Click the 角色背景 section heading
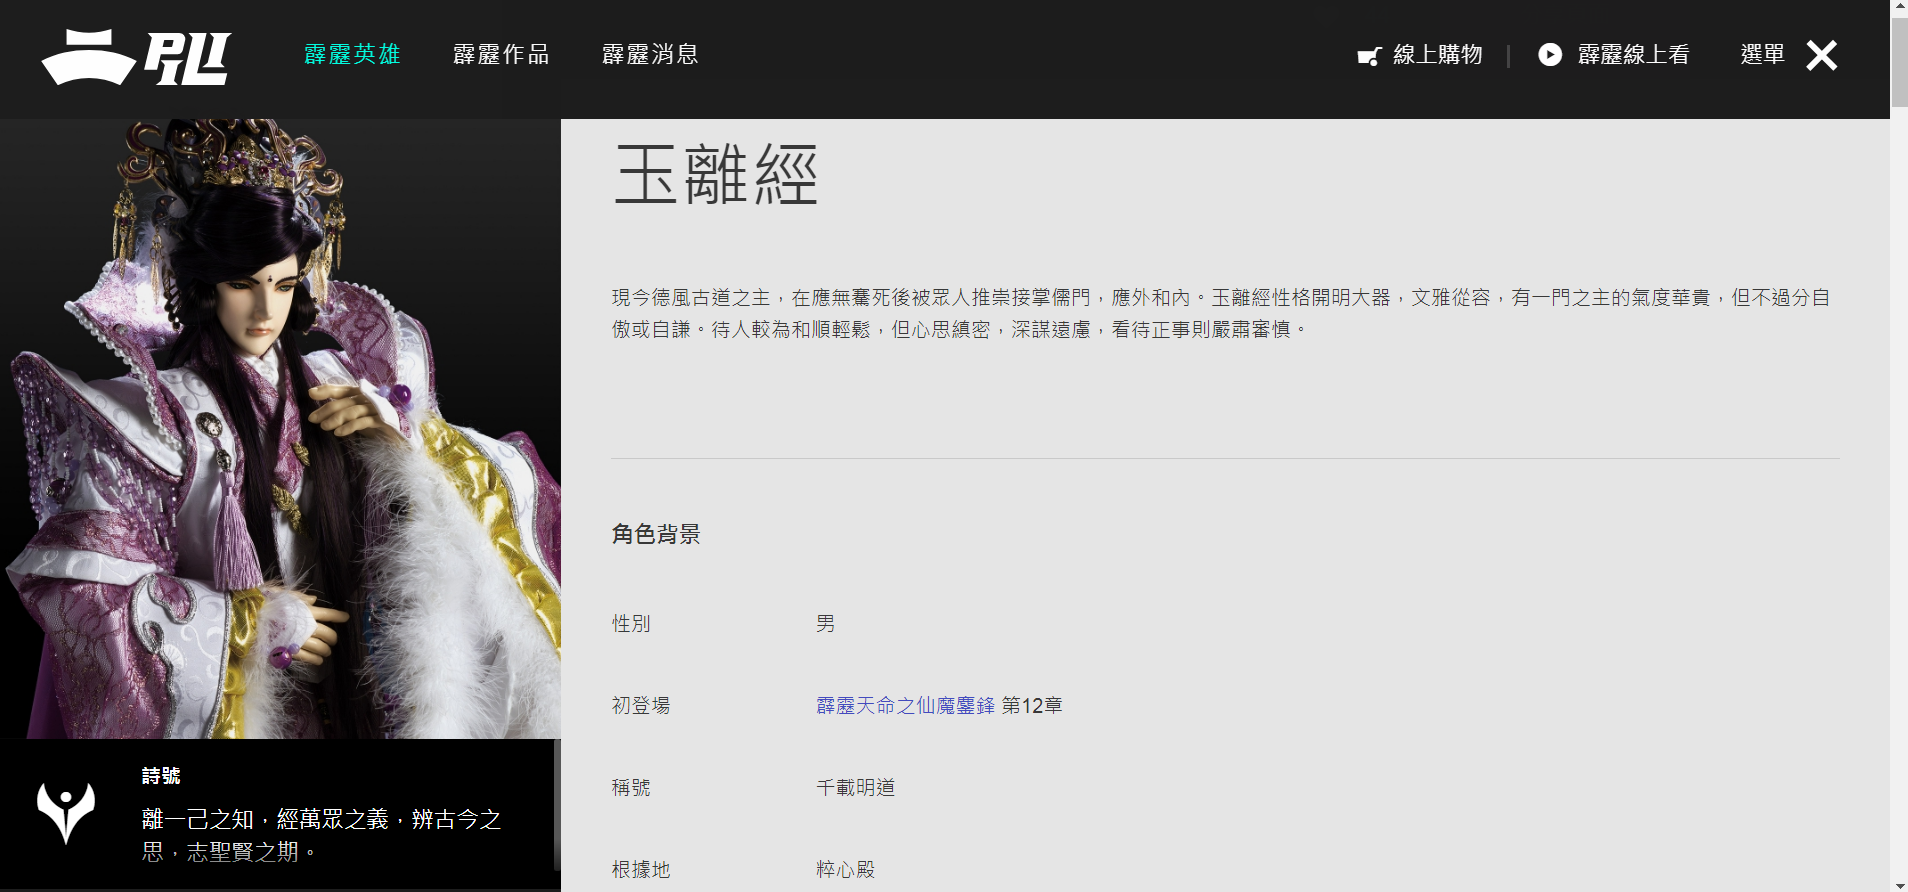 coord(656,535)
